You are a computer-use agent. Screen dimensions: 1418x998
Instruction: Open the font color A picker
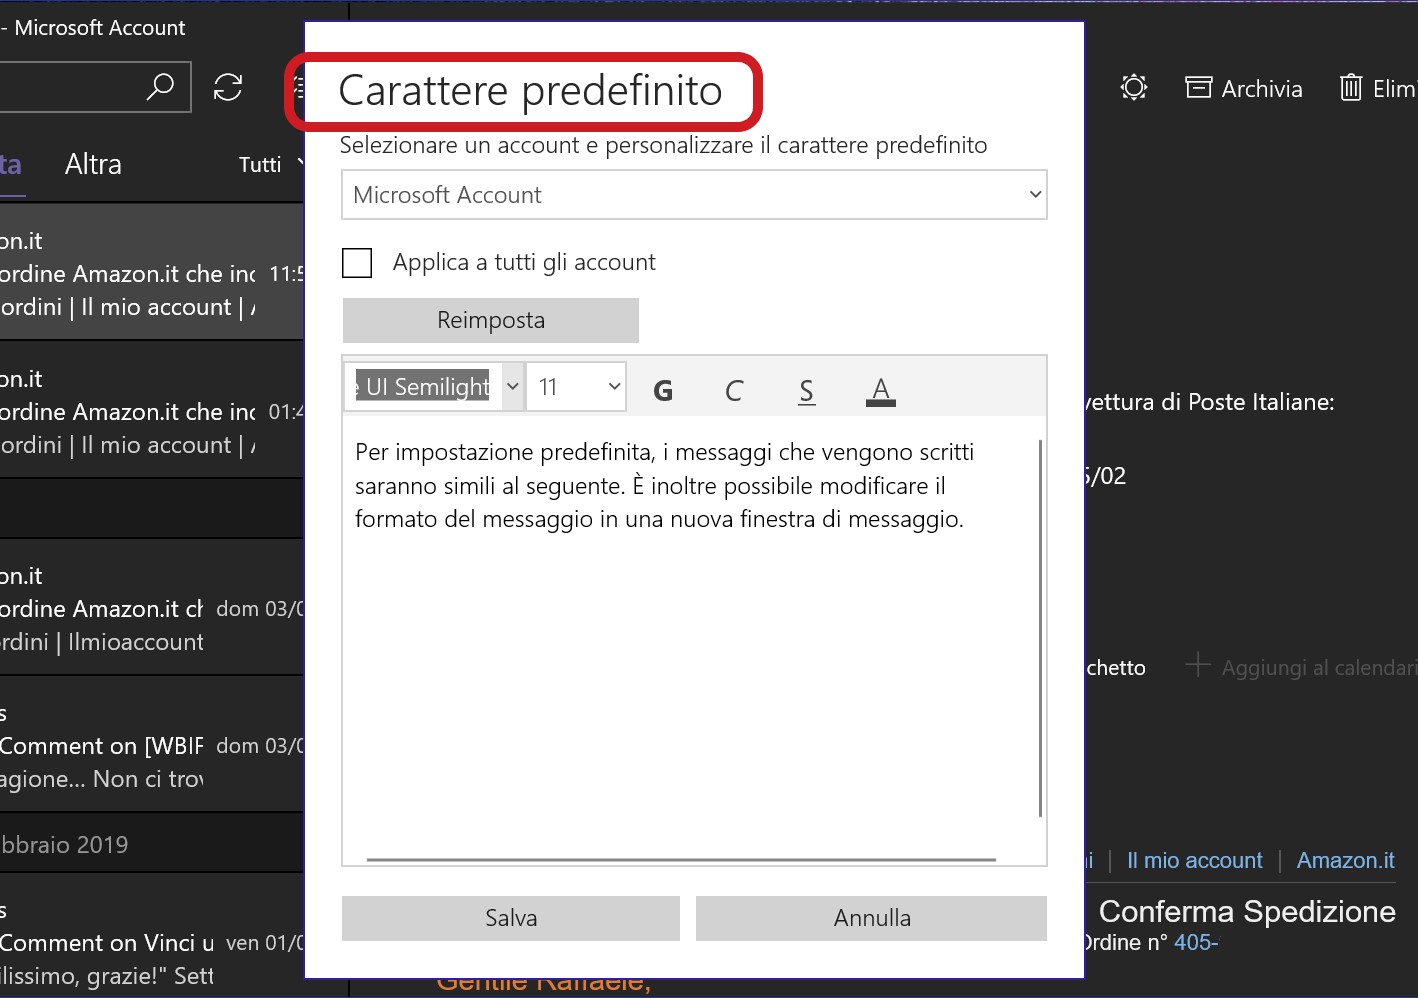[x=880, y=390]
